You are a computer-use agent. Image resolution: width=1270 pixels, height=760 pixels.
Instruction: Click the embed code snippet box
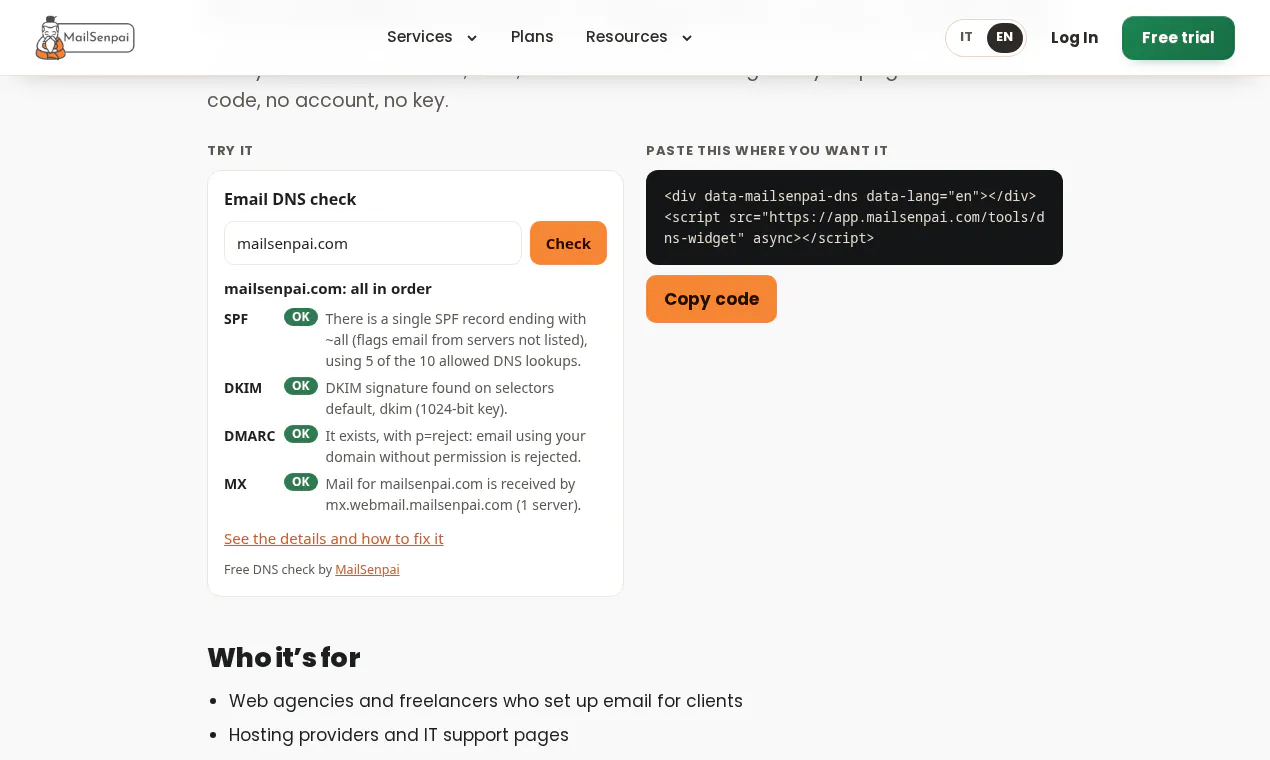tap(854, 217)
